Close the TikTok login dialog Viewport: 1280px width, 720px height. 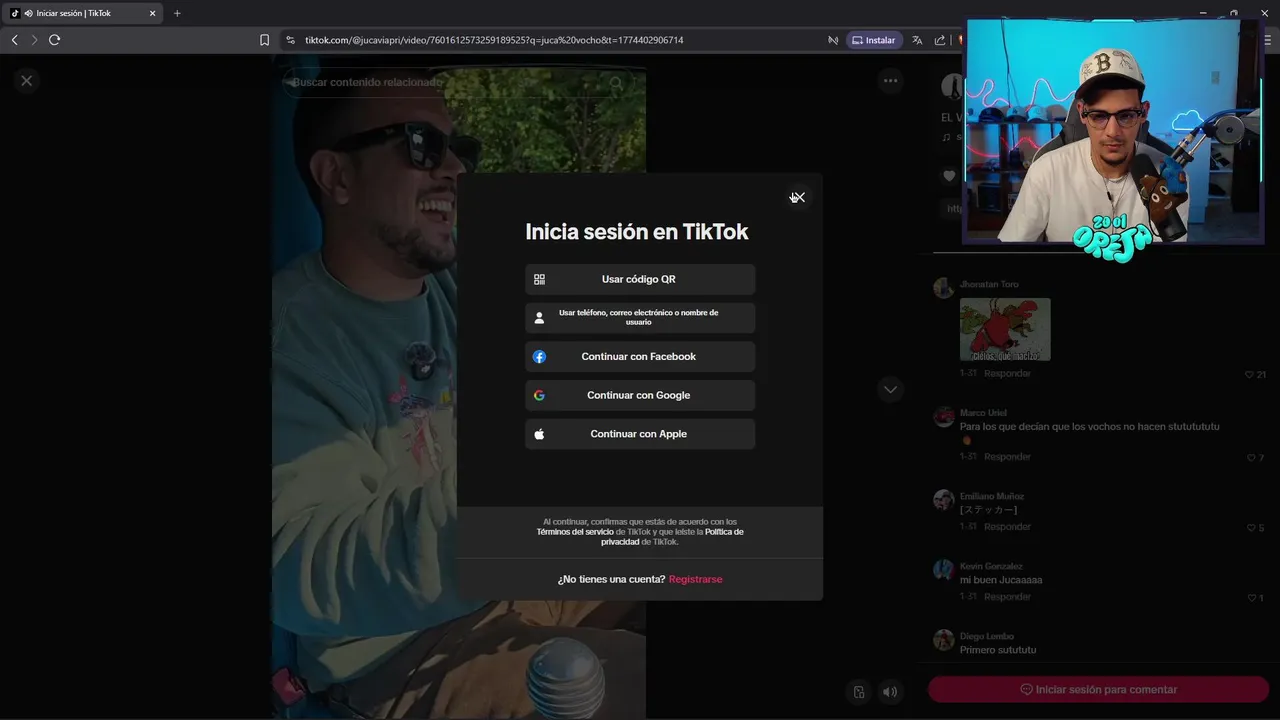click(798, 197)
